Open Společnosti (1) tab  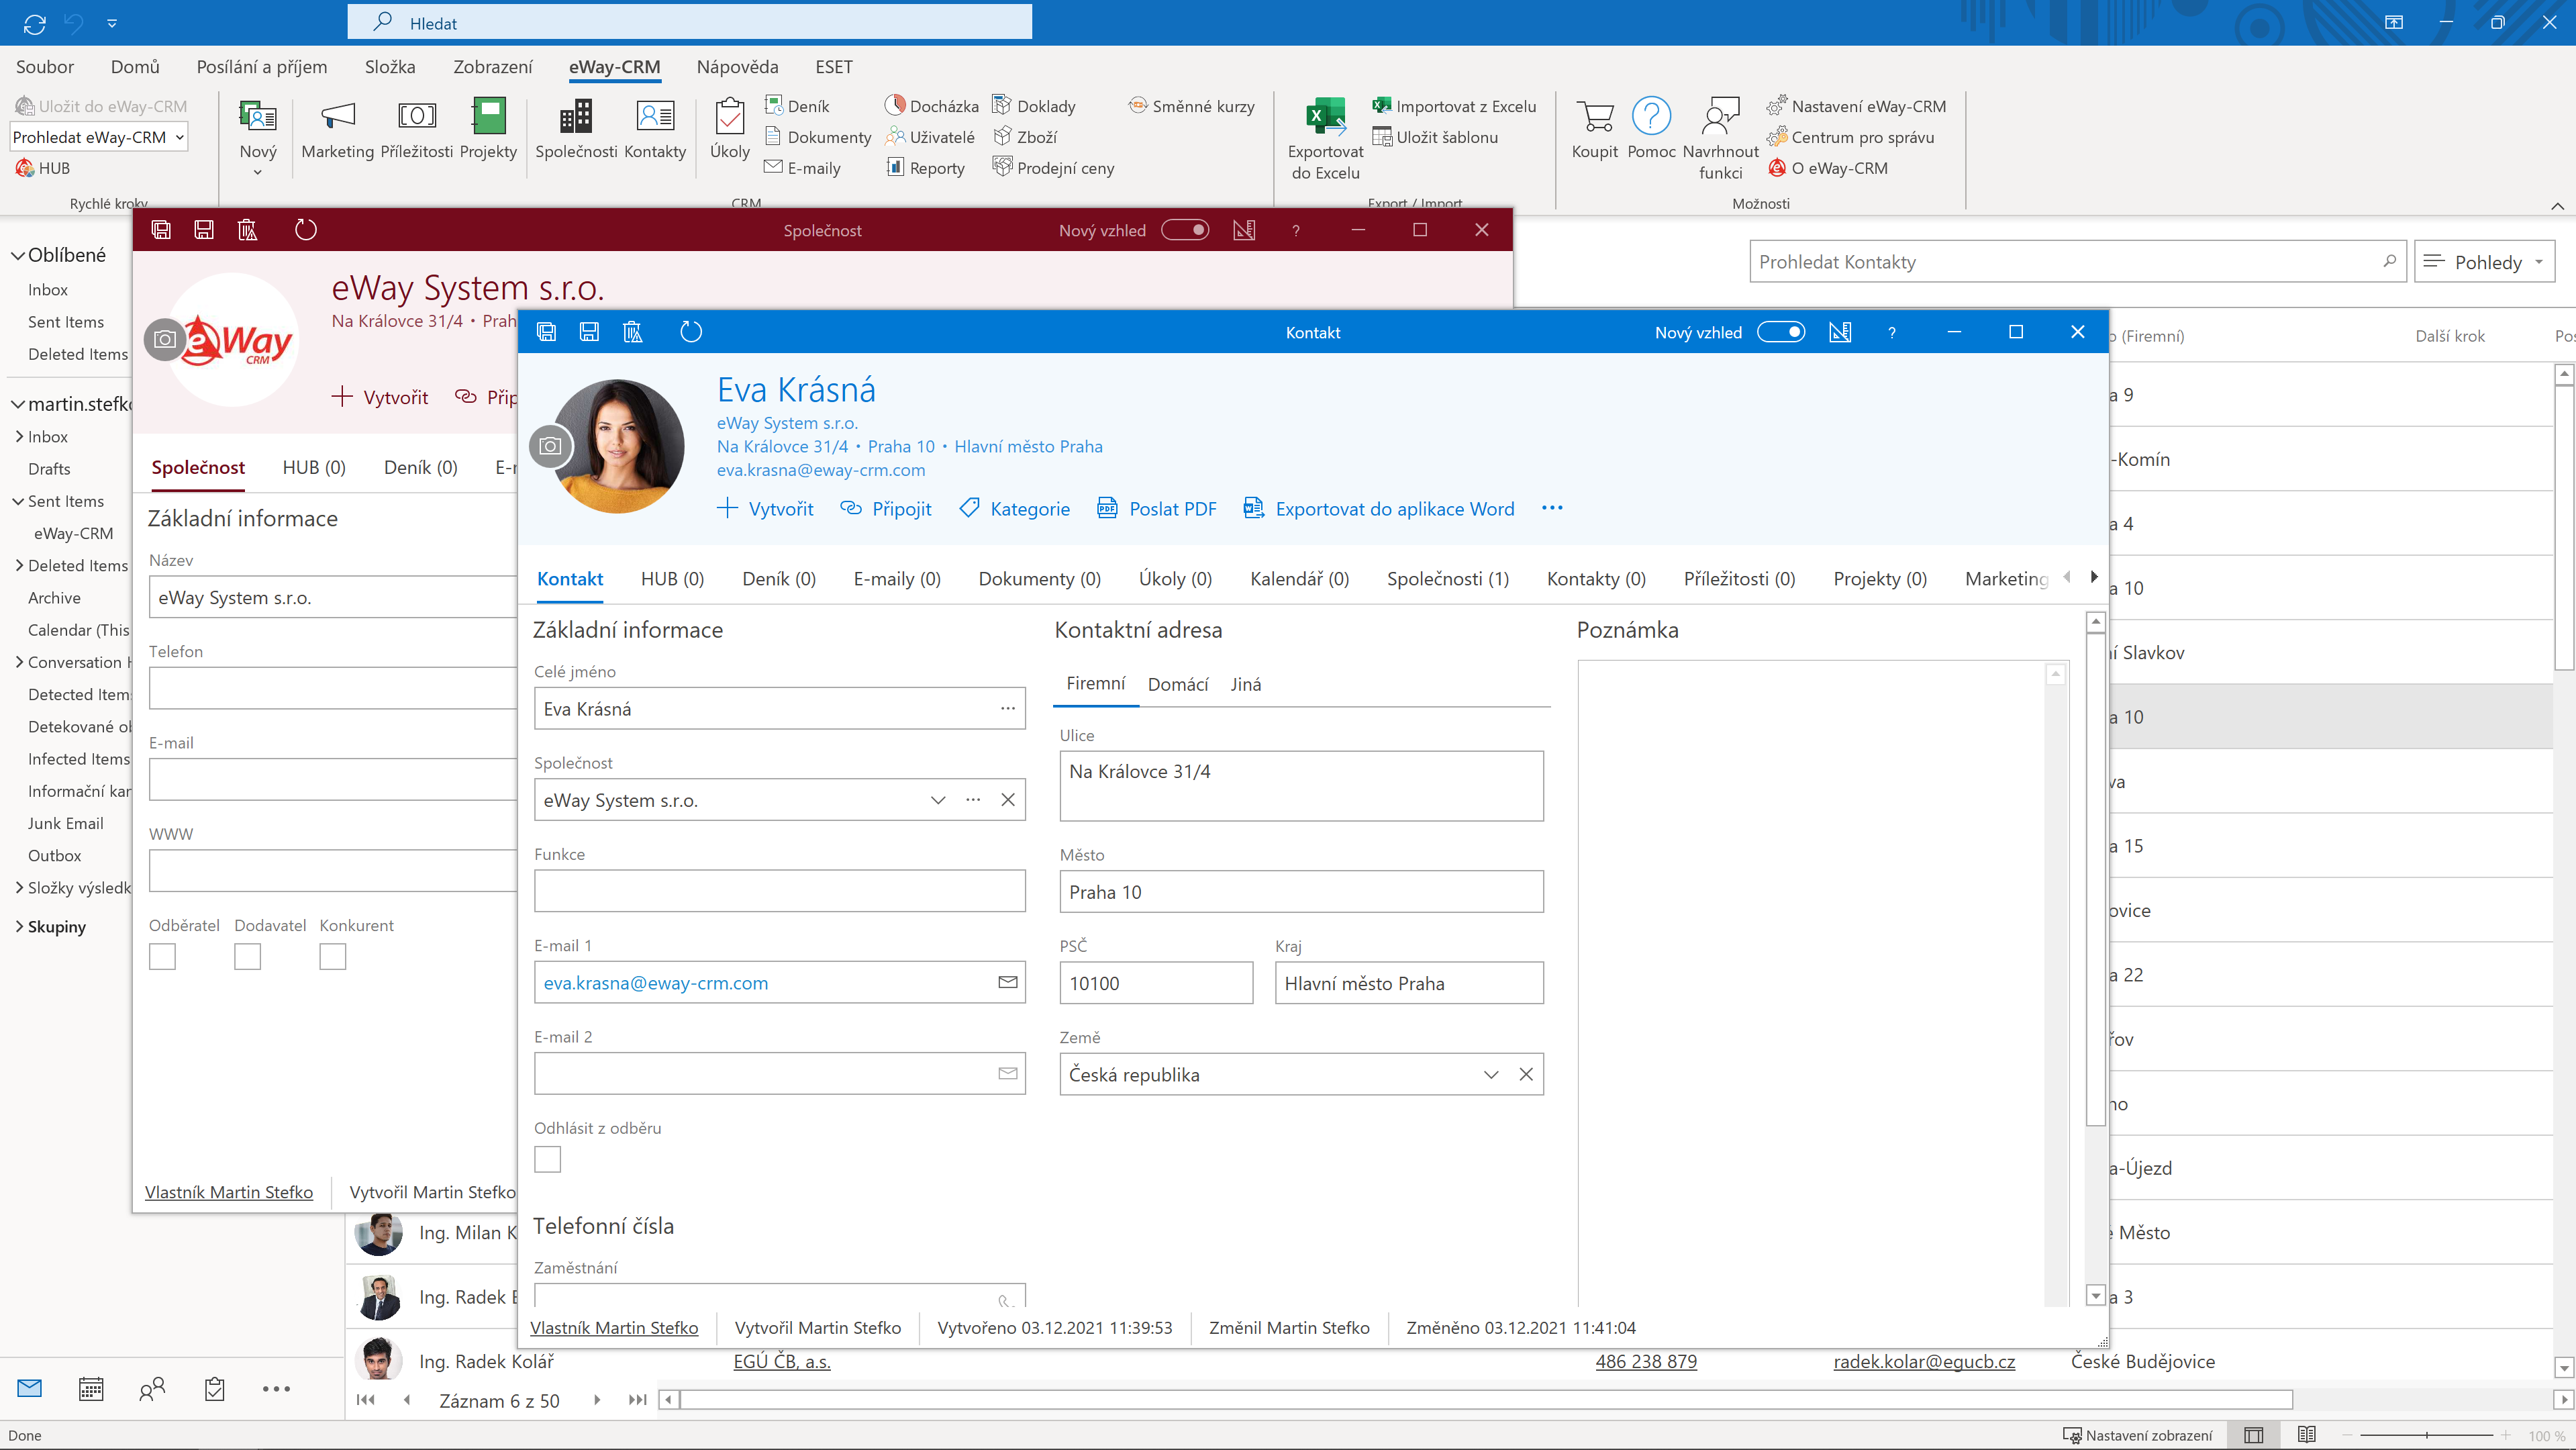pos(1447,578)
